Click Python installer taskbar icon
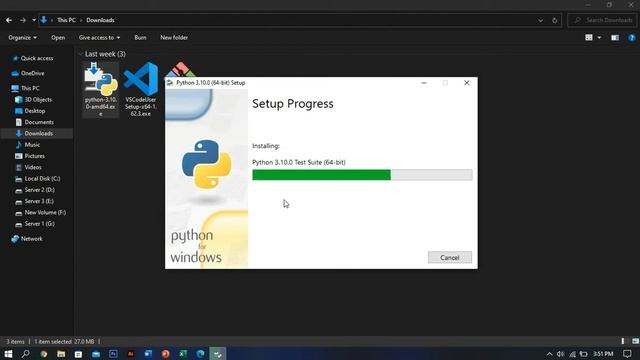The image size is (640, 360). click(x=218, y=354)
